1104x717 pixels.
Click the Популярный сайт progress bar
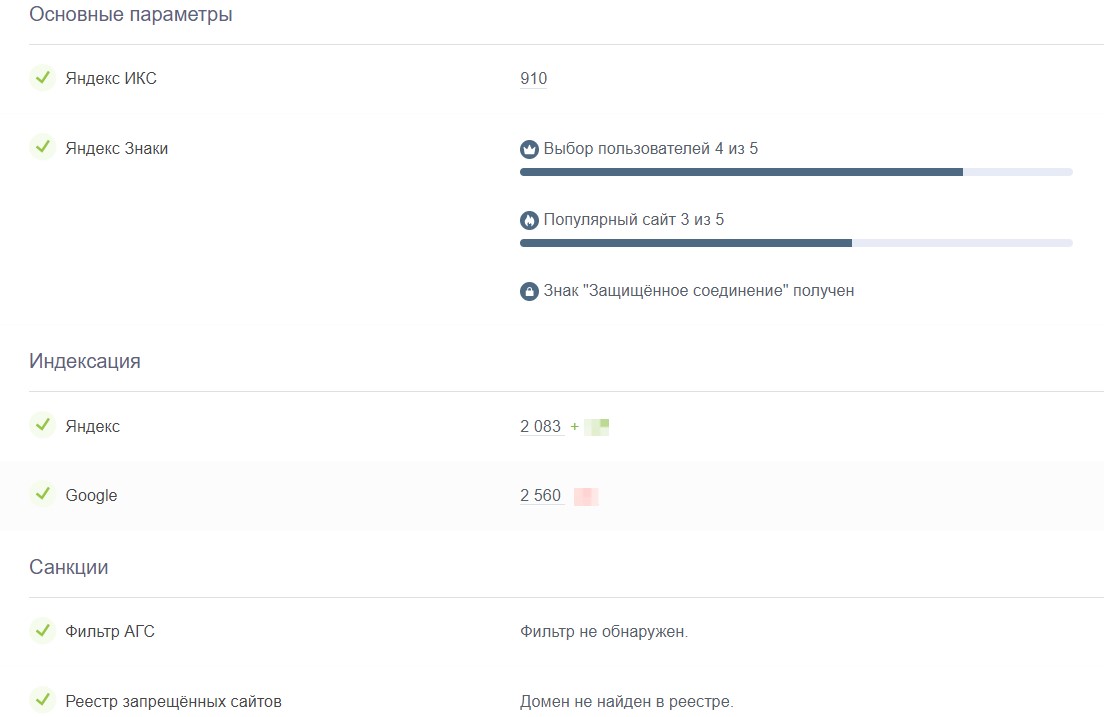(795, 243)
